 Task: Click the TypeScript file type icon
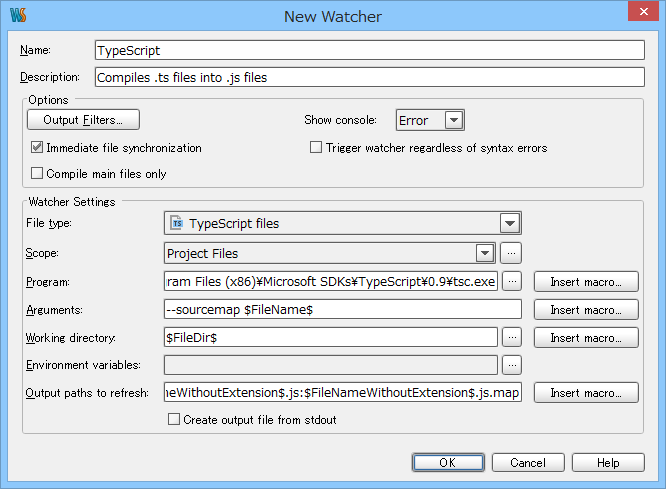pos(176,223)
